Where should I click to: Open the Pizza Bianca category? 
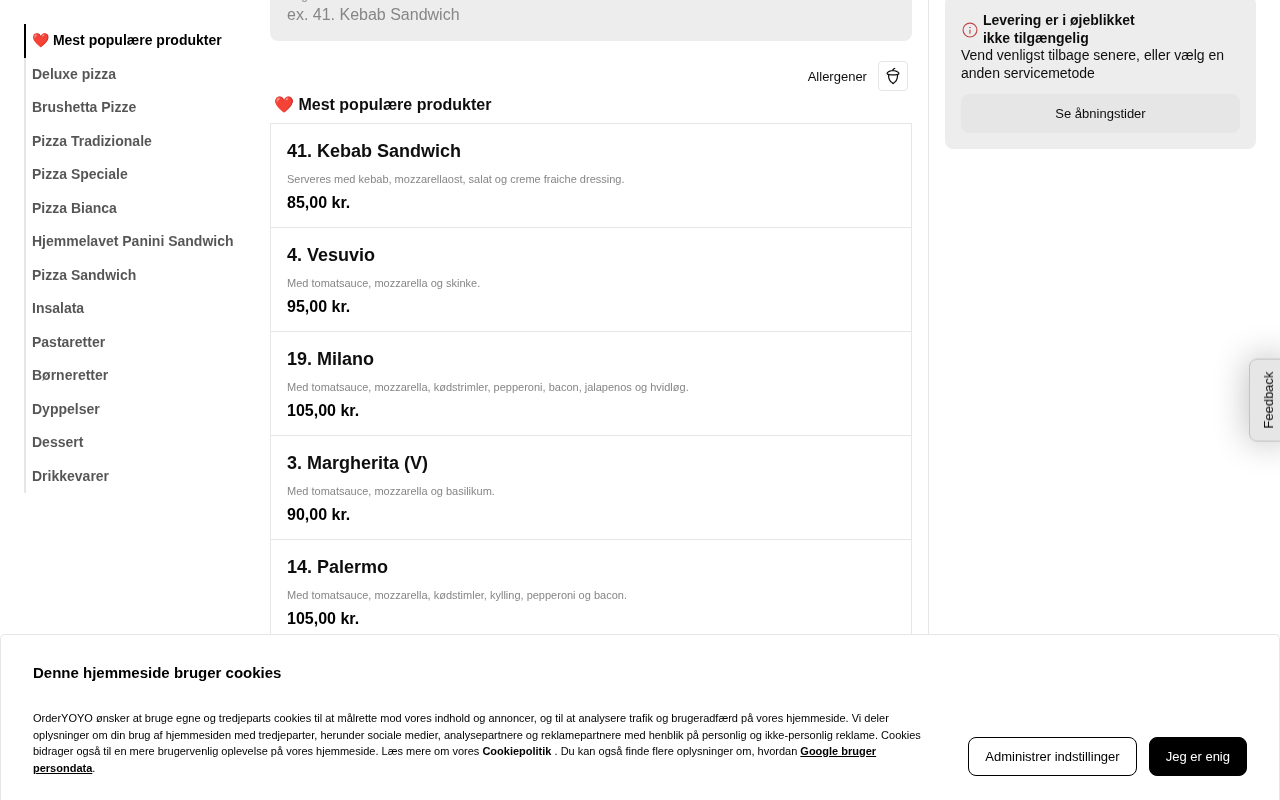[x=74, y=208]
